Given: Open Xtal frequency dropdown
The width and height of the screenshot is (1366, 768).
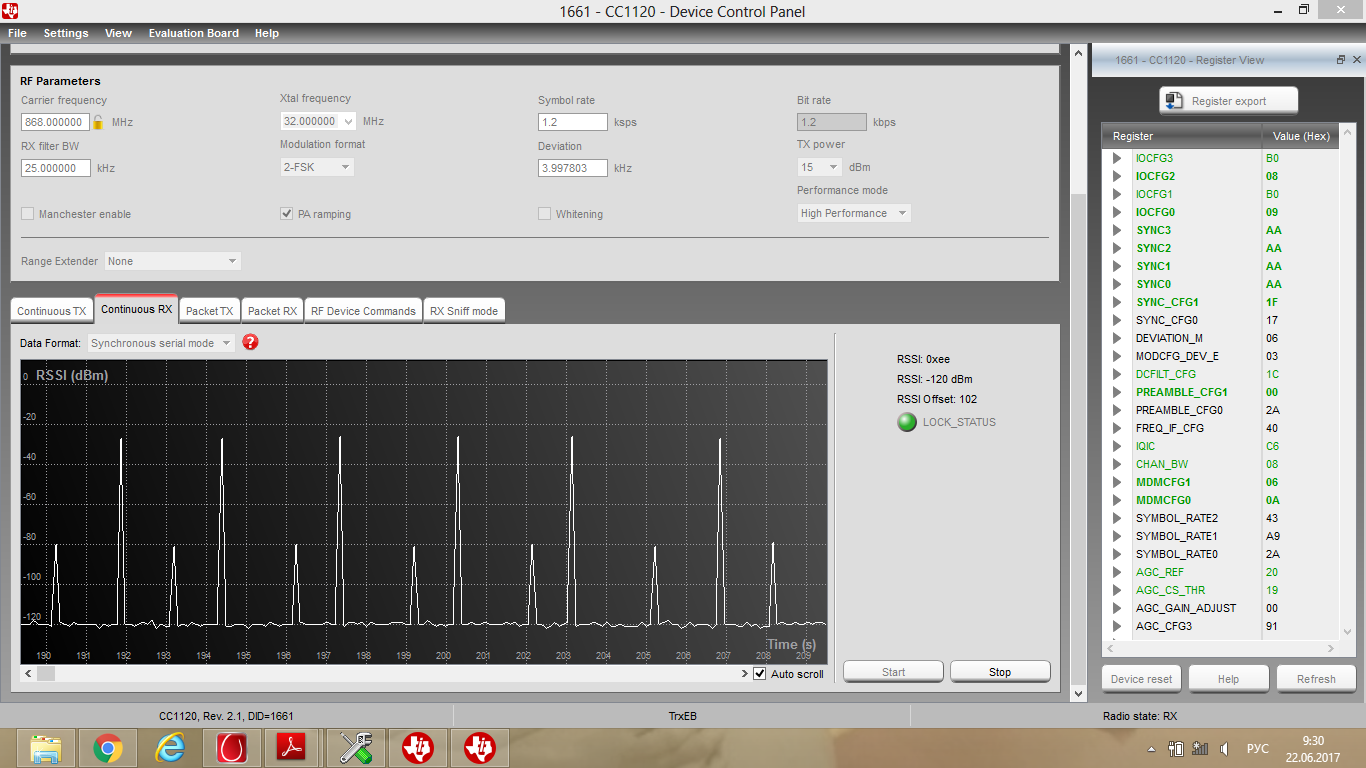Looking at the screenshot, I should [348, 121].
